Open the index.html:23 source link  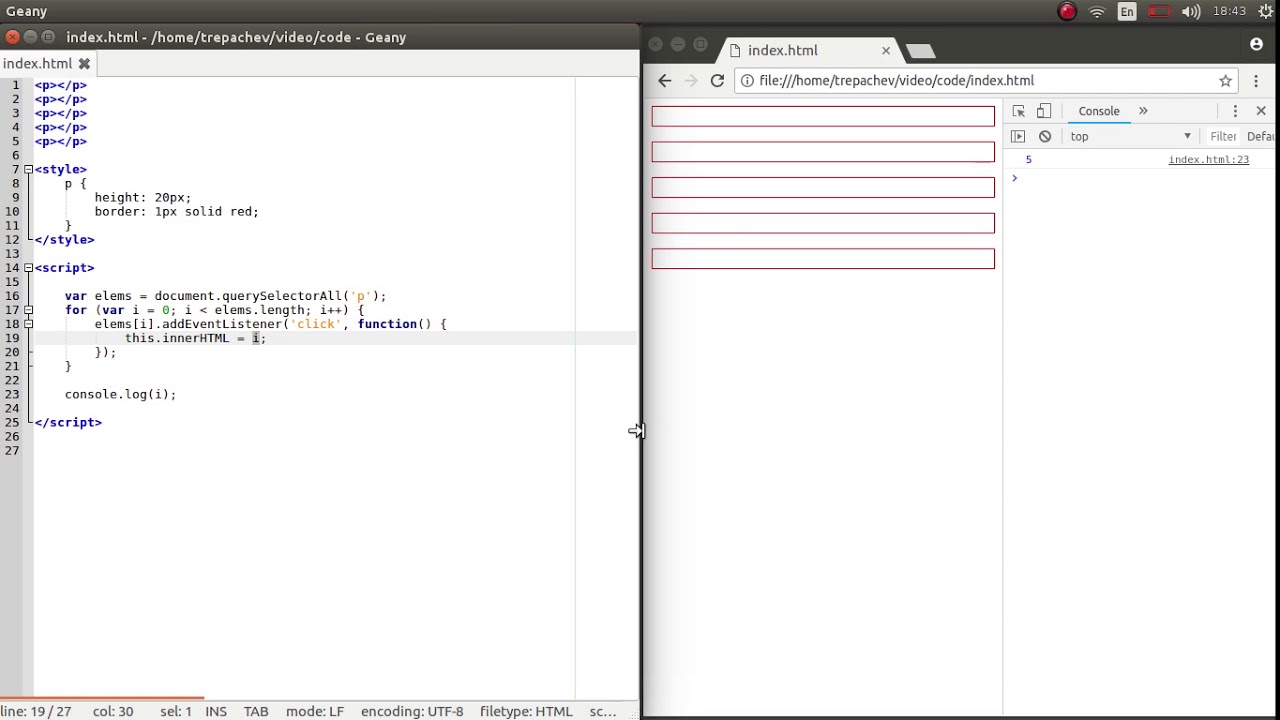tap(1208, 159)
